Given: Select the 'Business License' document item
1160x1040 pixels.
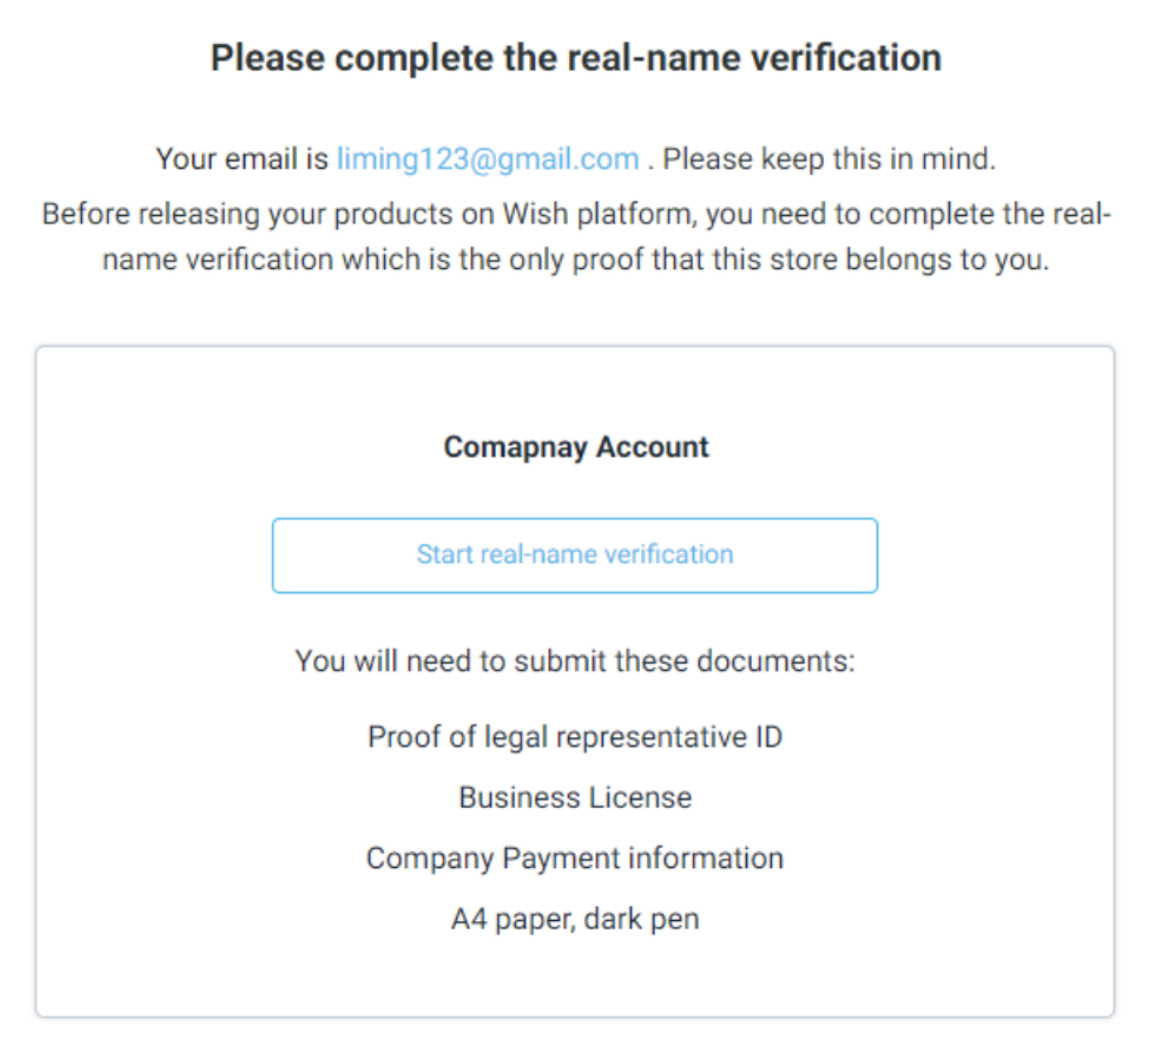Looking at the screenshot, I should point(575,797).
